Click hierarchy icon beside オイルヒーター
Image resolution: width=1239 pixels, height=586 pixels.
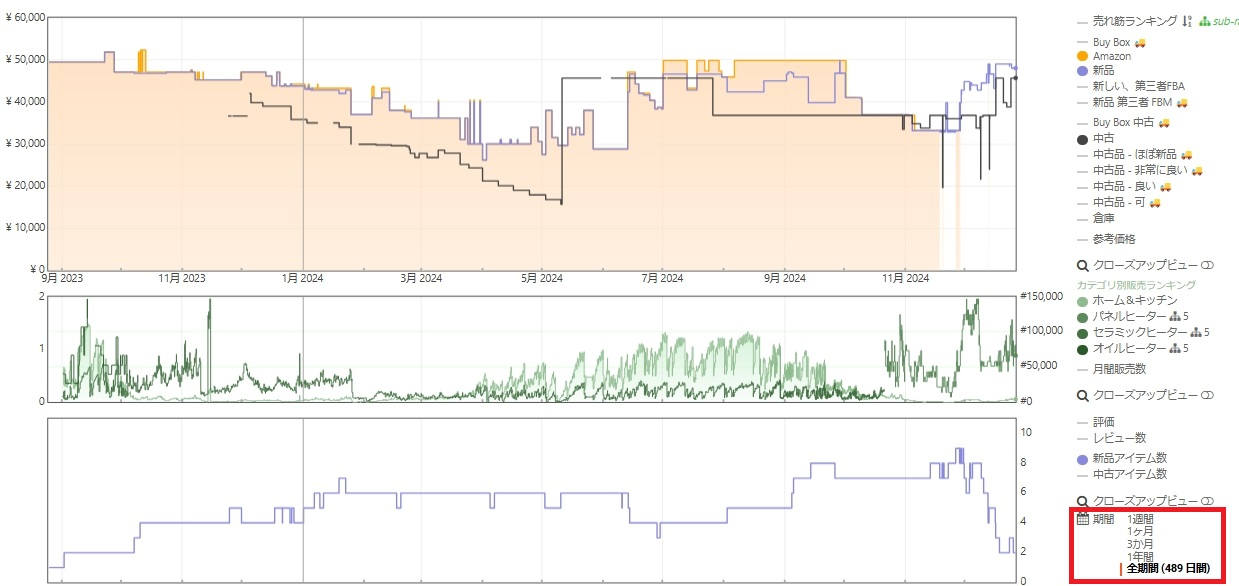click(1174, 349)
